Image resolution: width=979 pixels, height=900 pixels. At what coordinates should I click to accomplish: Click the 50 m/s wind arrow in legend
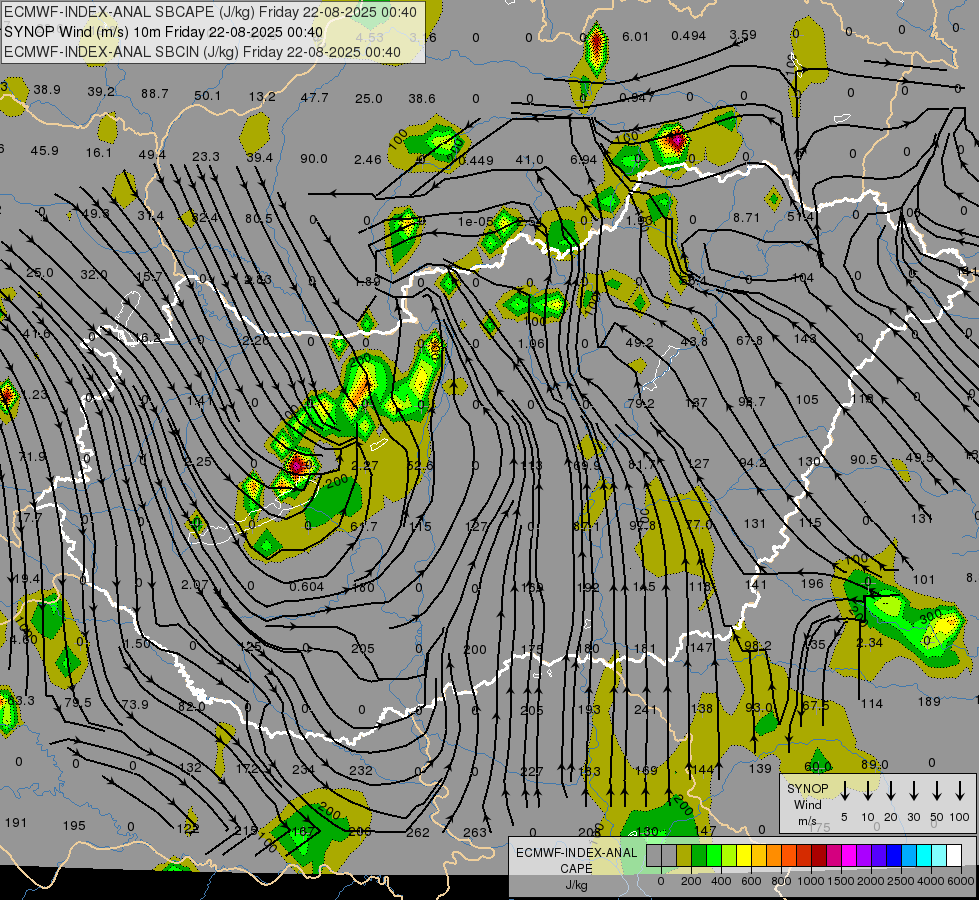pyautogui.click(x=937, y=791)
